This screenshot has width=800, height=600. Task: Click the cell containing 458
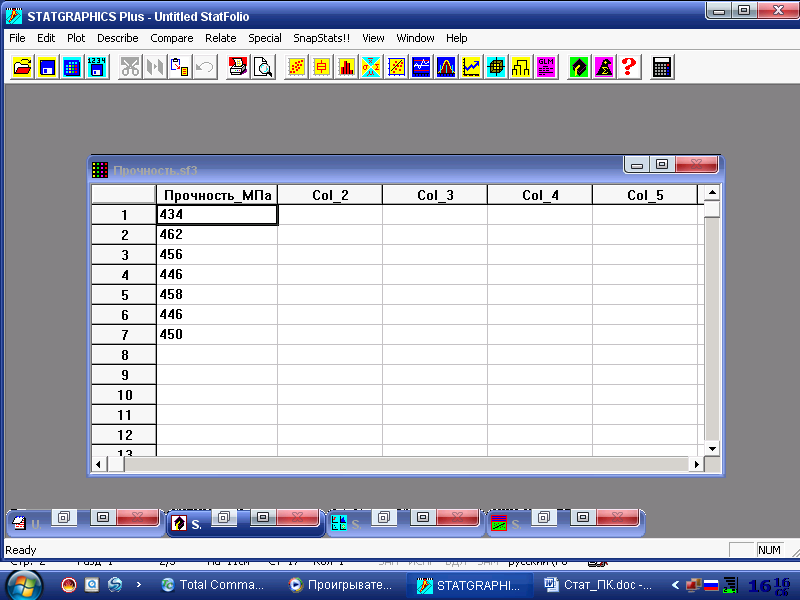click(217, 294)
